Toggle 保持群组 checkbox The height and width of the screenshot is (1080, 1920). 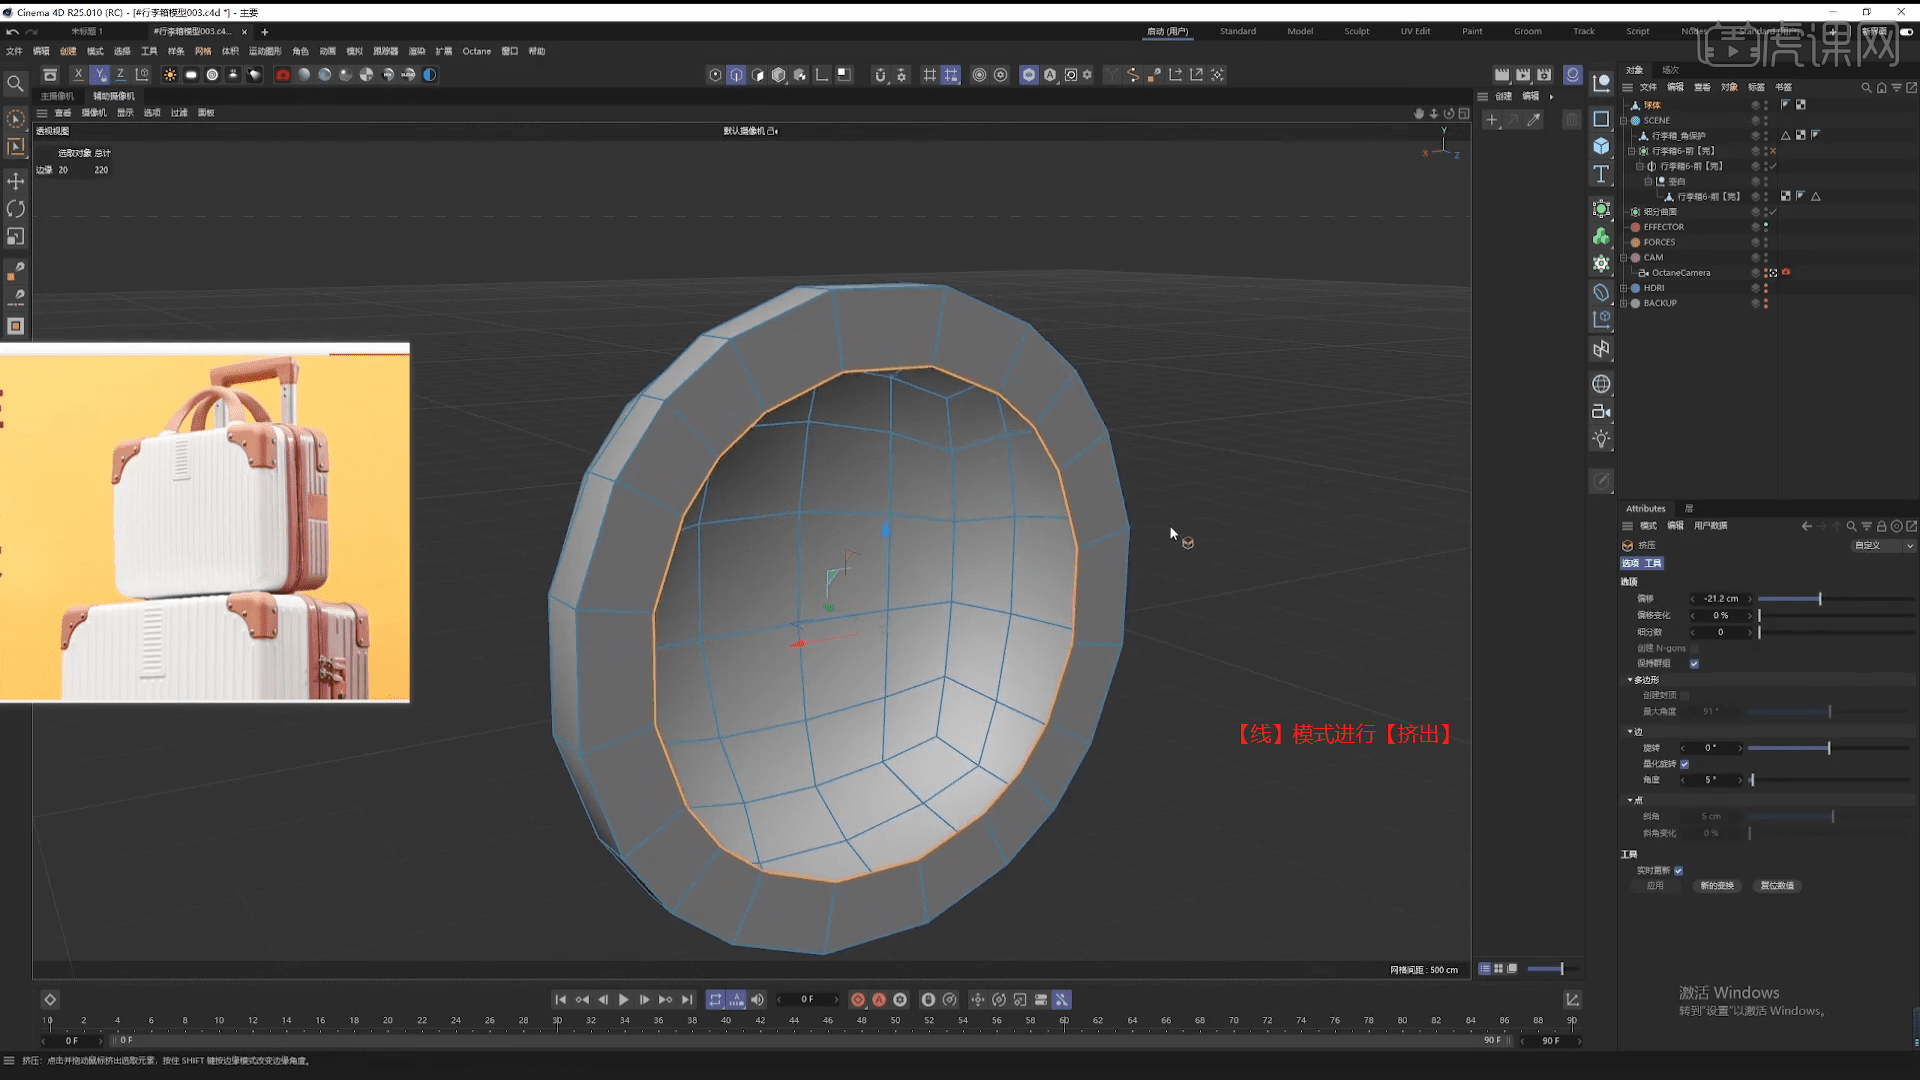(1694, 663)
